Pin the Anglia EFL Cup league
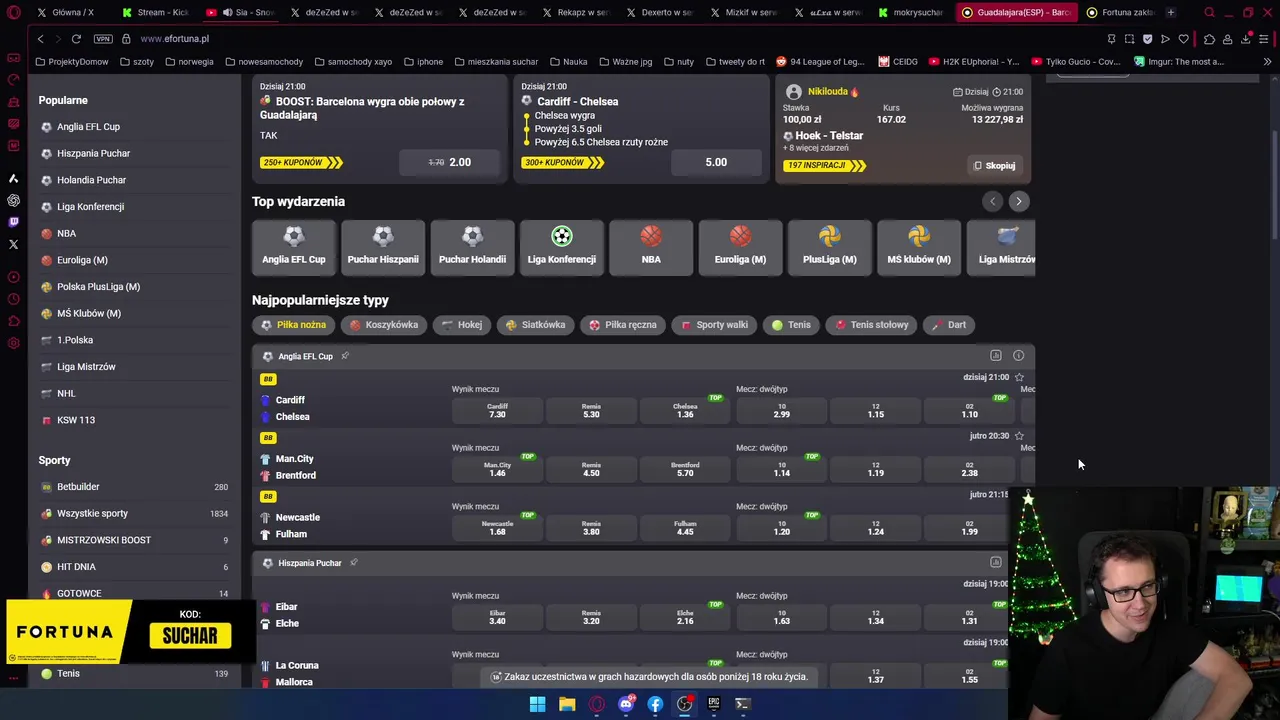The image size is (1280, 720). tap(345, 356)
